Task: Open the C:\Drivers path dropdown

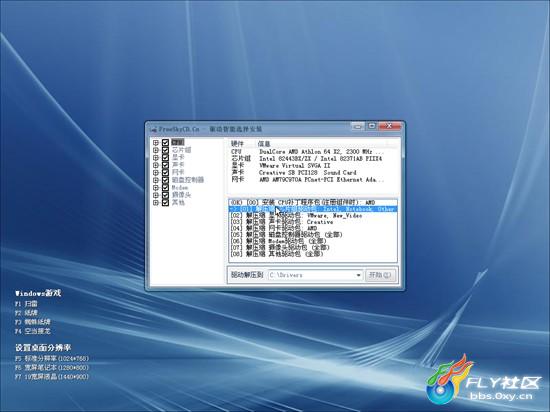Action: [358, 275]
